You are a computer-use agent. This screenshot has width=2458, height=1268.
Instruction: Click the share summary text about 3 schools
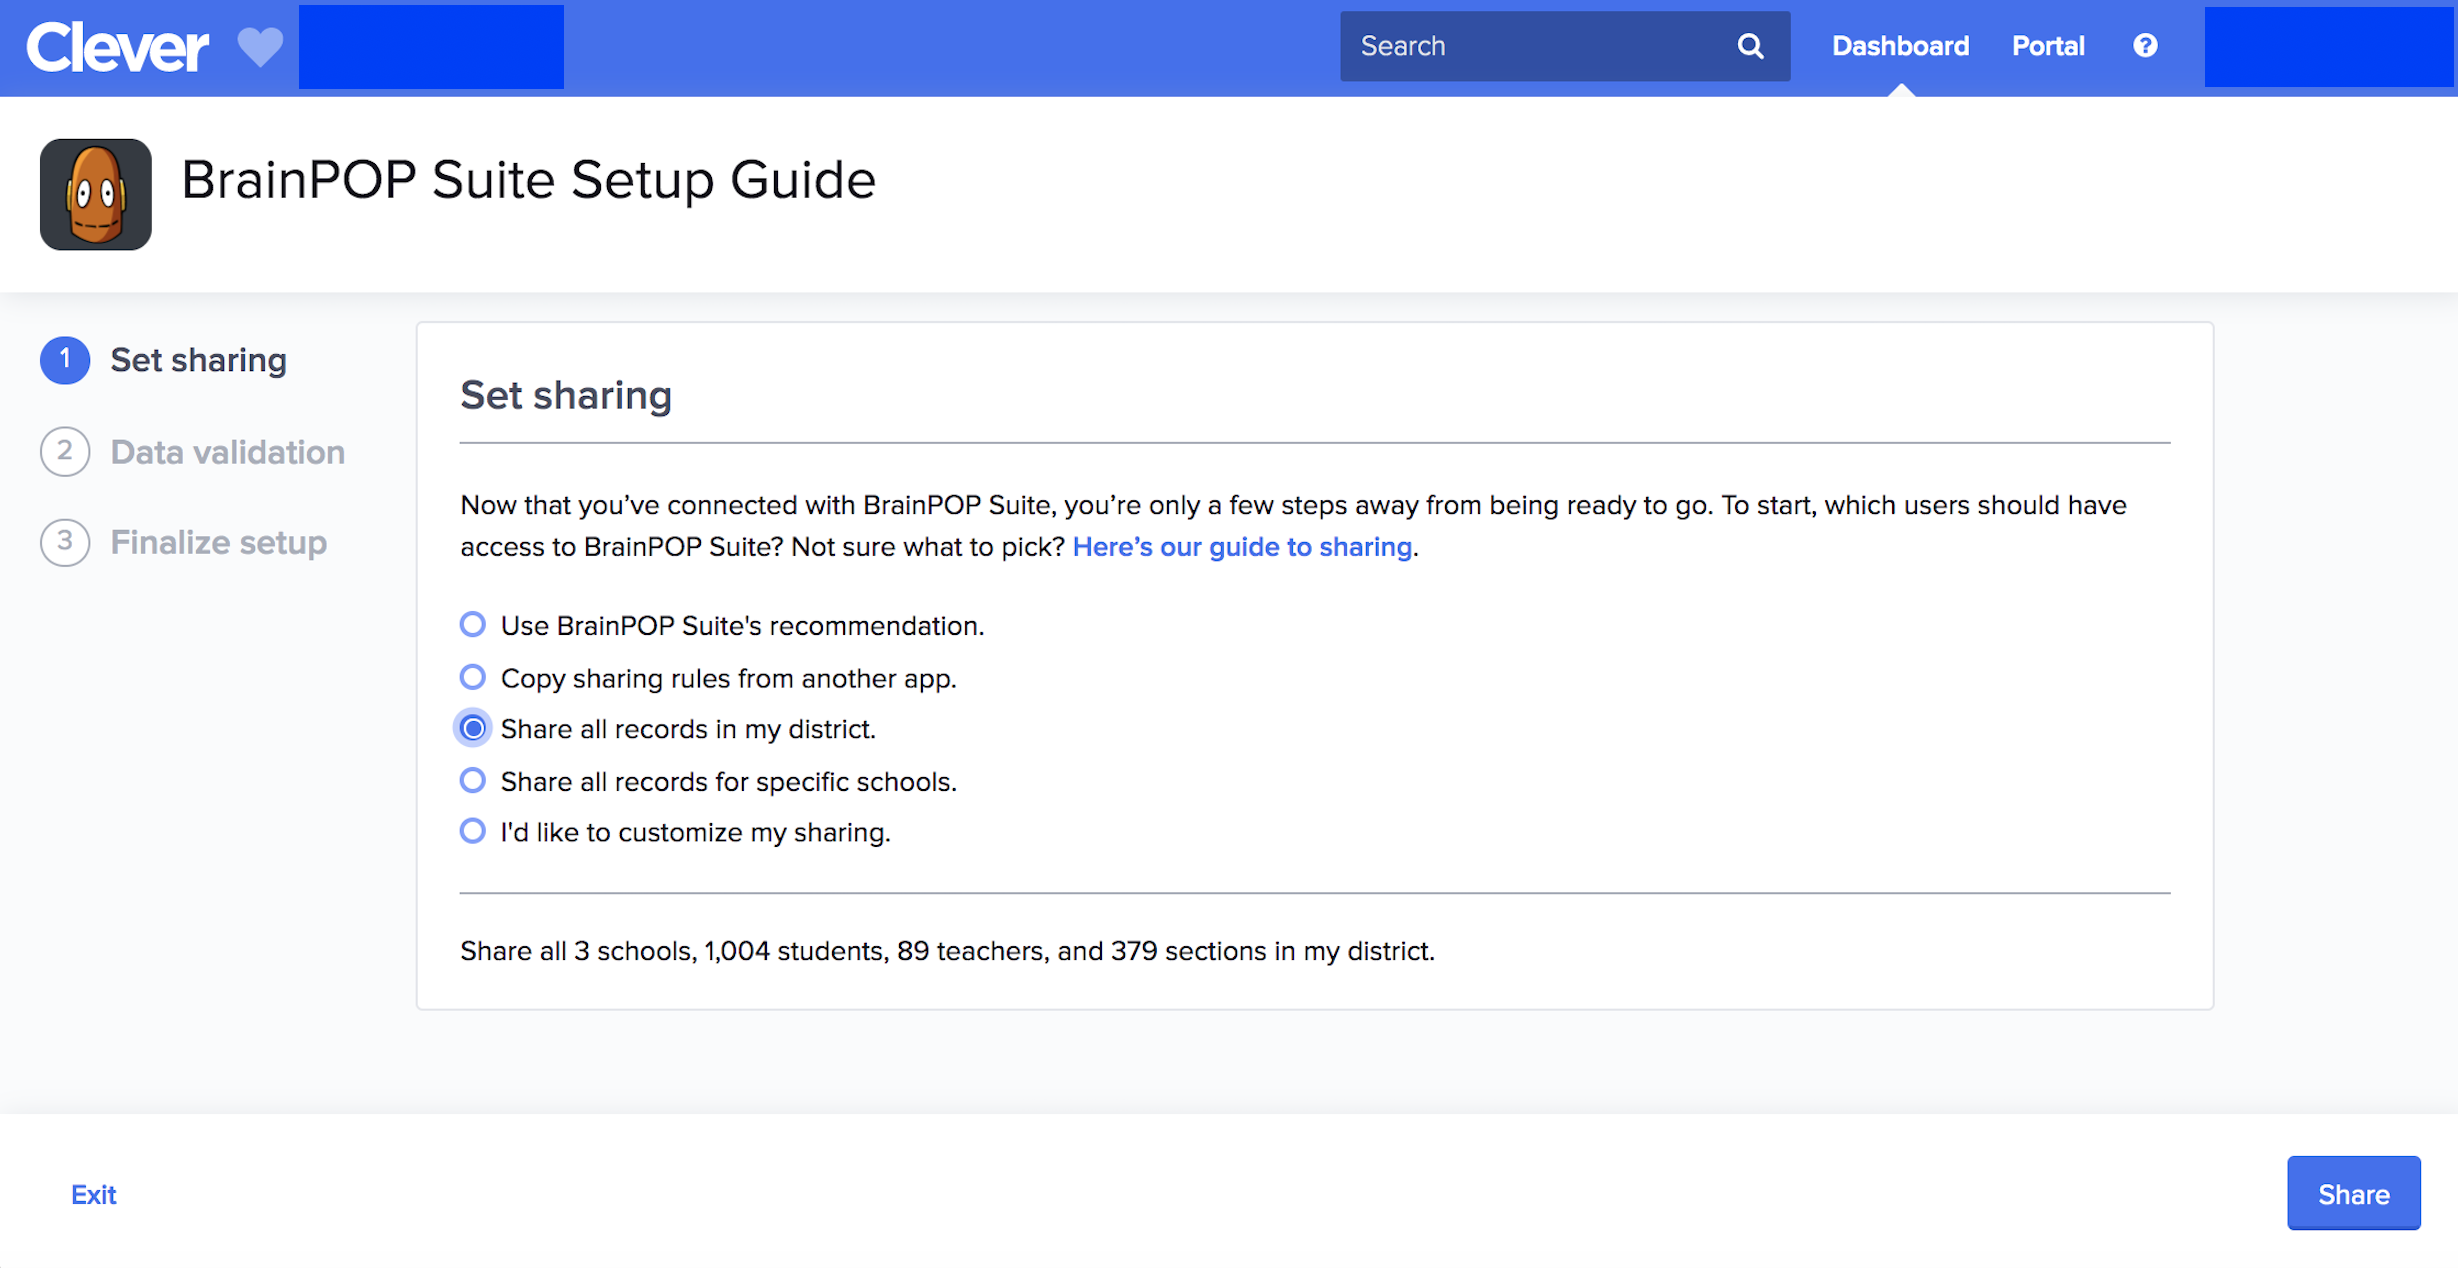tap(947, 951)
